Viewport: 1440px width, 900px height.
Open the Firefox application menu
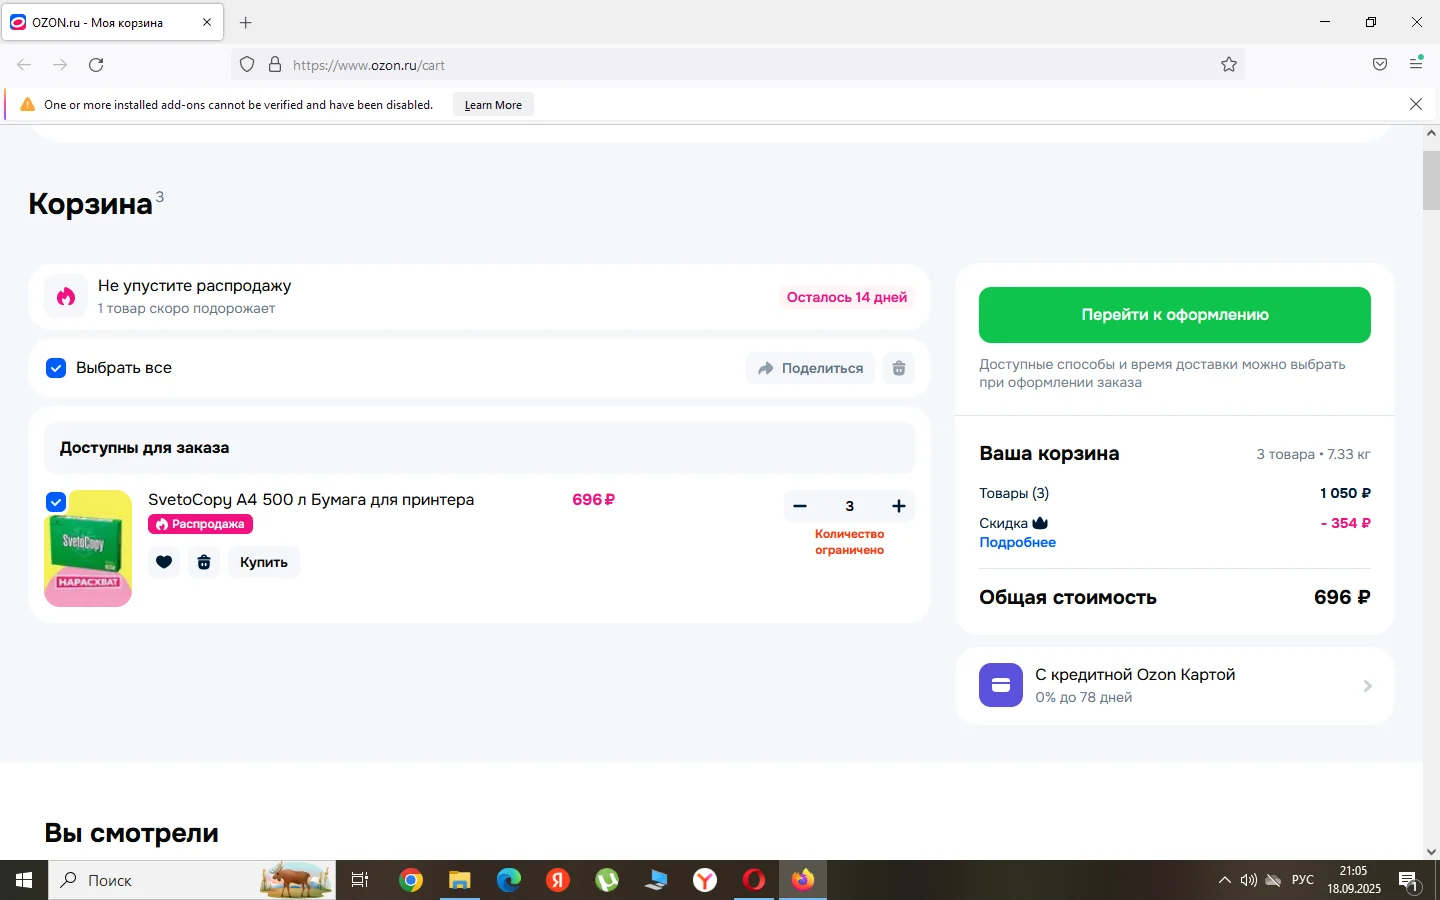[1416, 63]
